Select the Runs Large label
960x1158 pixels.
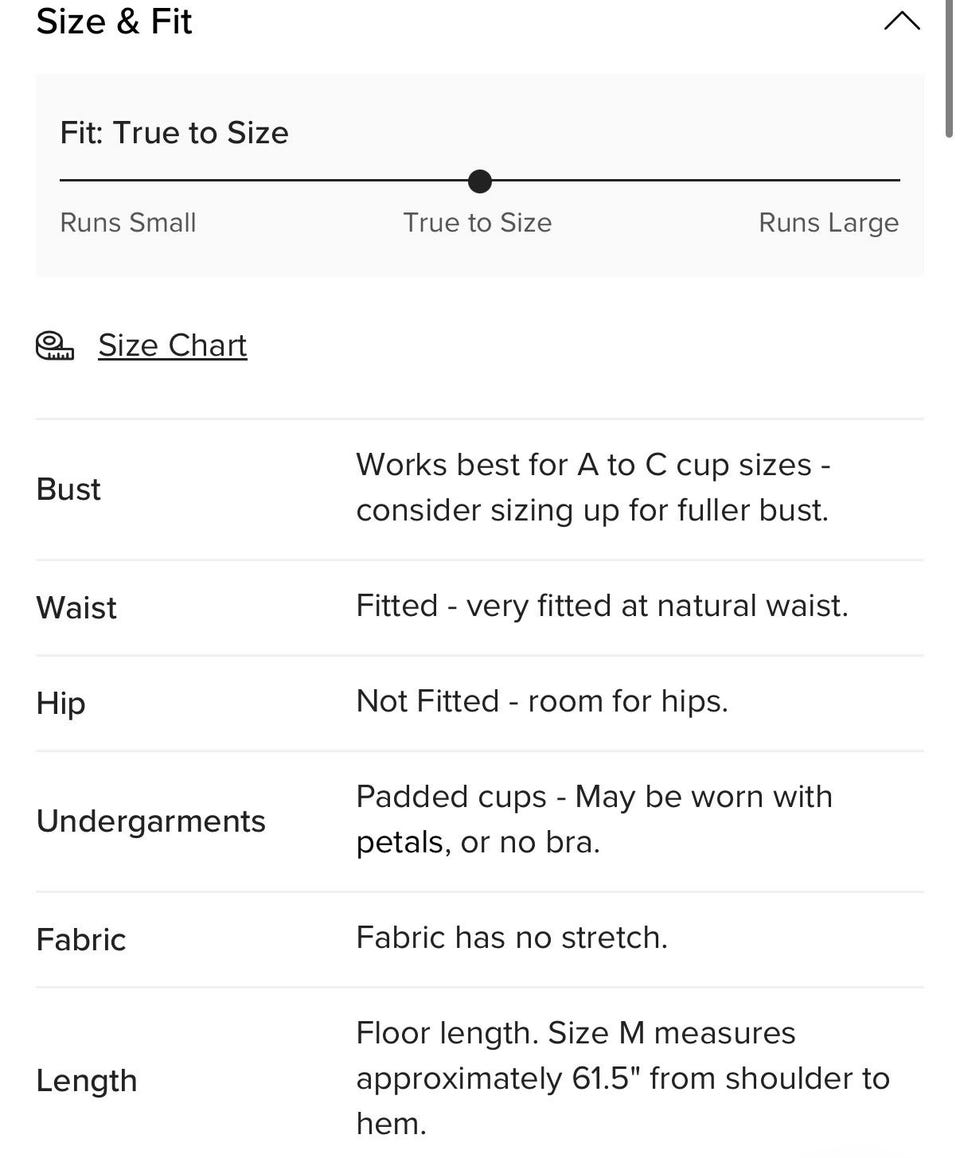click(x=828, y=222)
